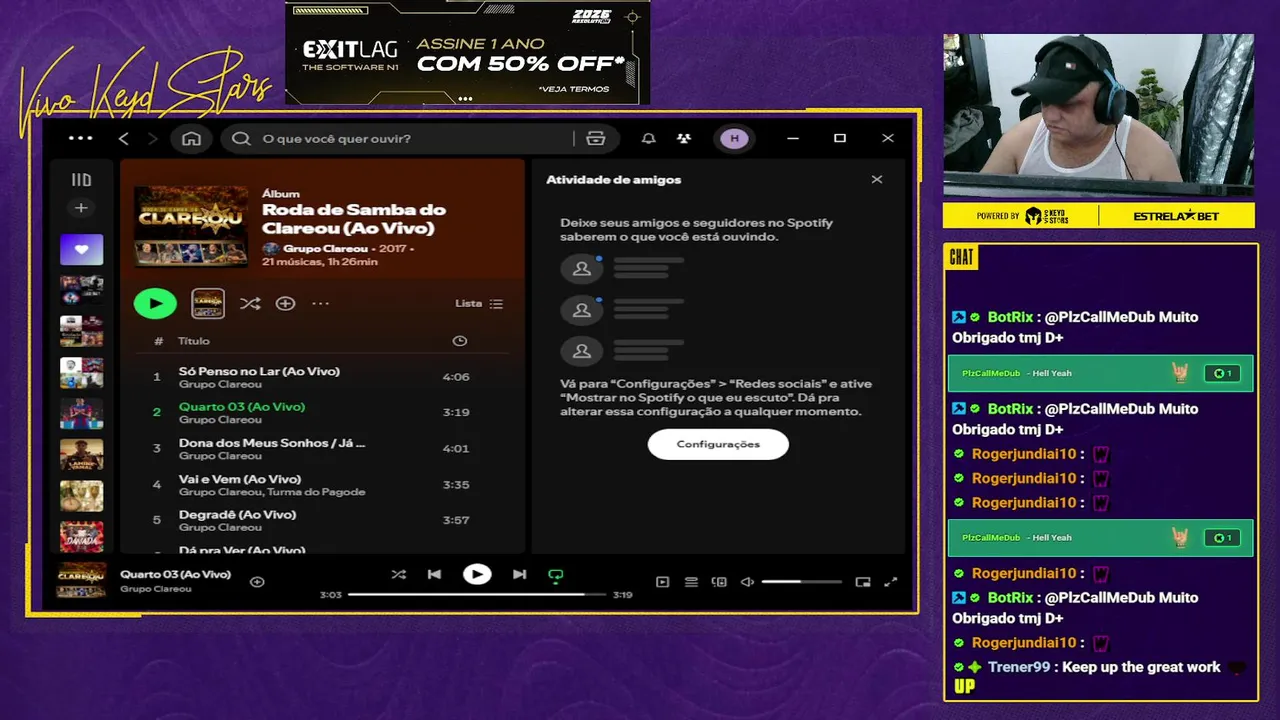Click the 'Configurações' button

tap(718, 444)
